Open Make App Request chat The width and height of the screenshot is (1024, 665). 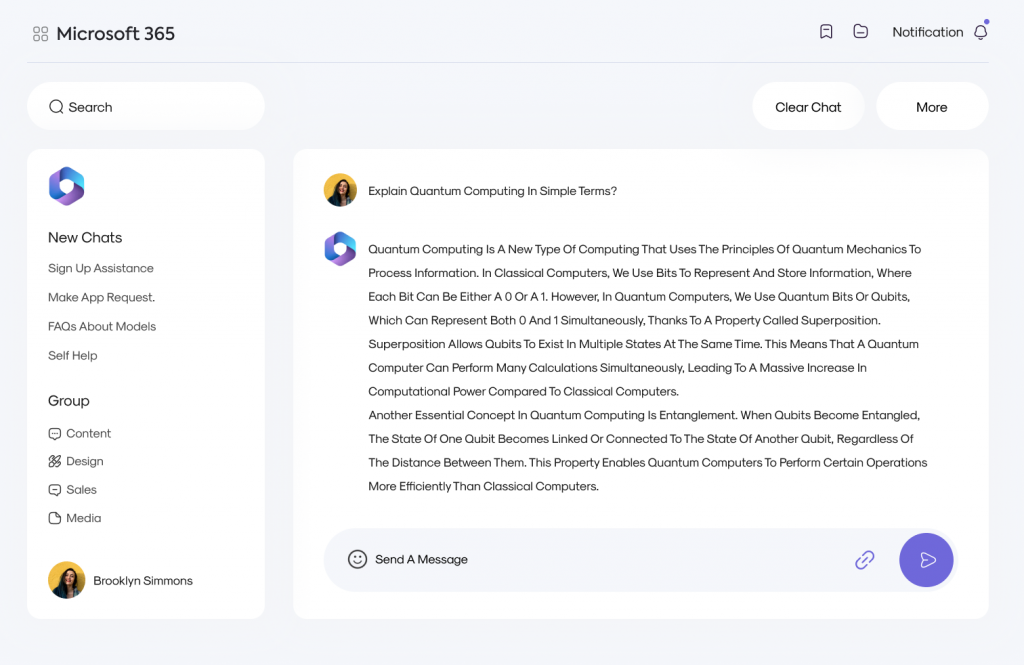click(x=101, y=297)
